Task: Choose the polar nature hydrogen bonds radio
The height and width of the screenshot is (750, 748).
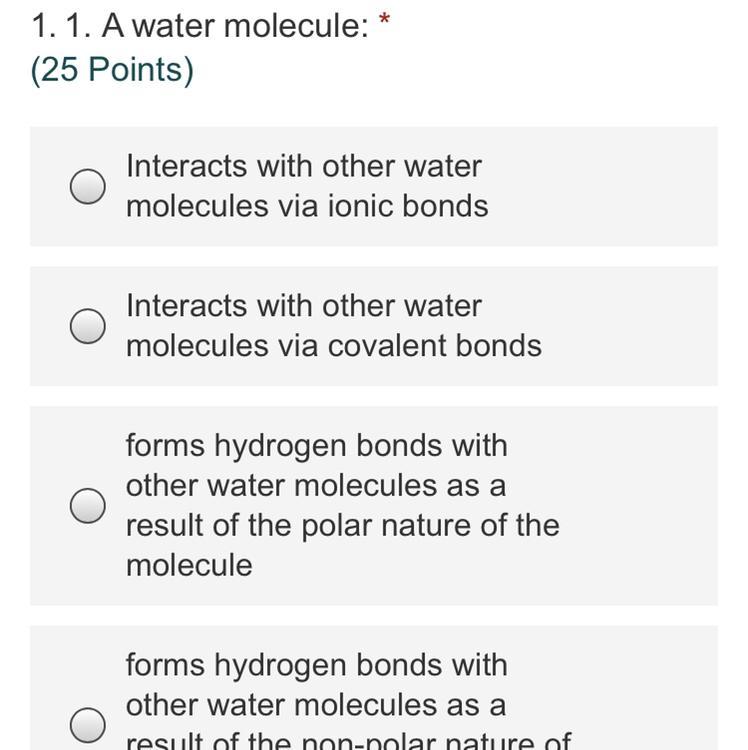Action: pos(88,506)
